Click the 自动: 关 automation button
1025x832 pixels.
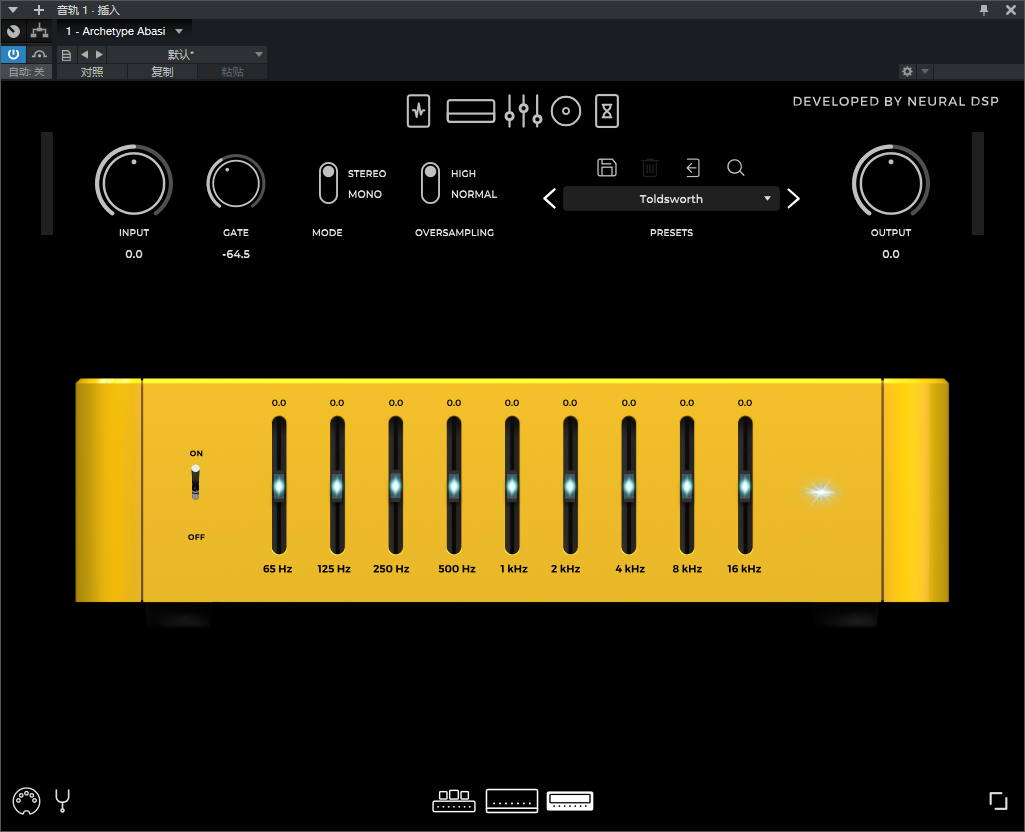click(x=27, y=72)
